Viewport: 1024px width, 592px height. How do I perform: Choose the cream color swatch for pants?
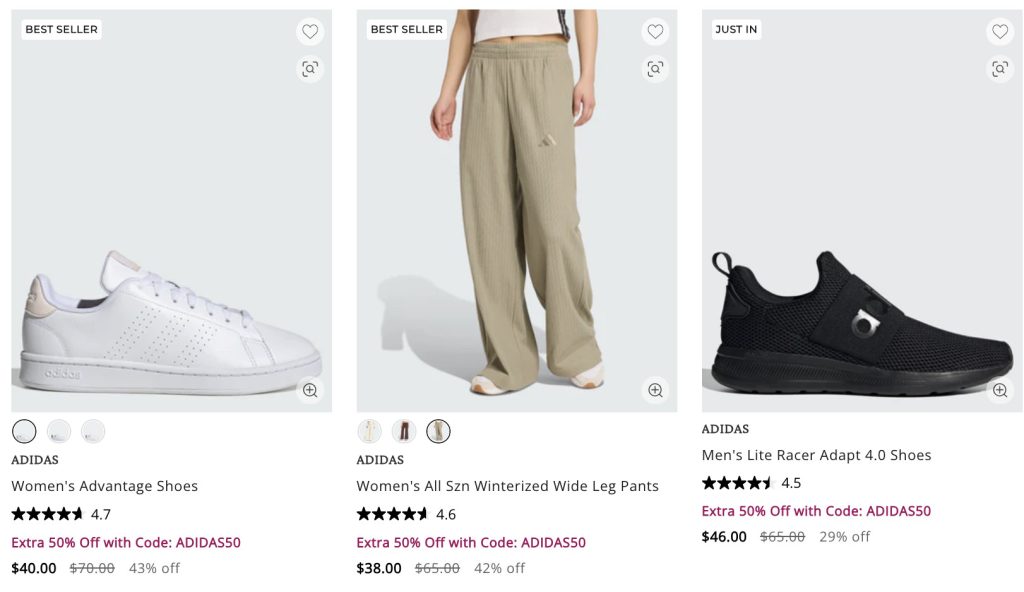pyautogui.click(x=370, y=431)
